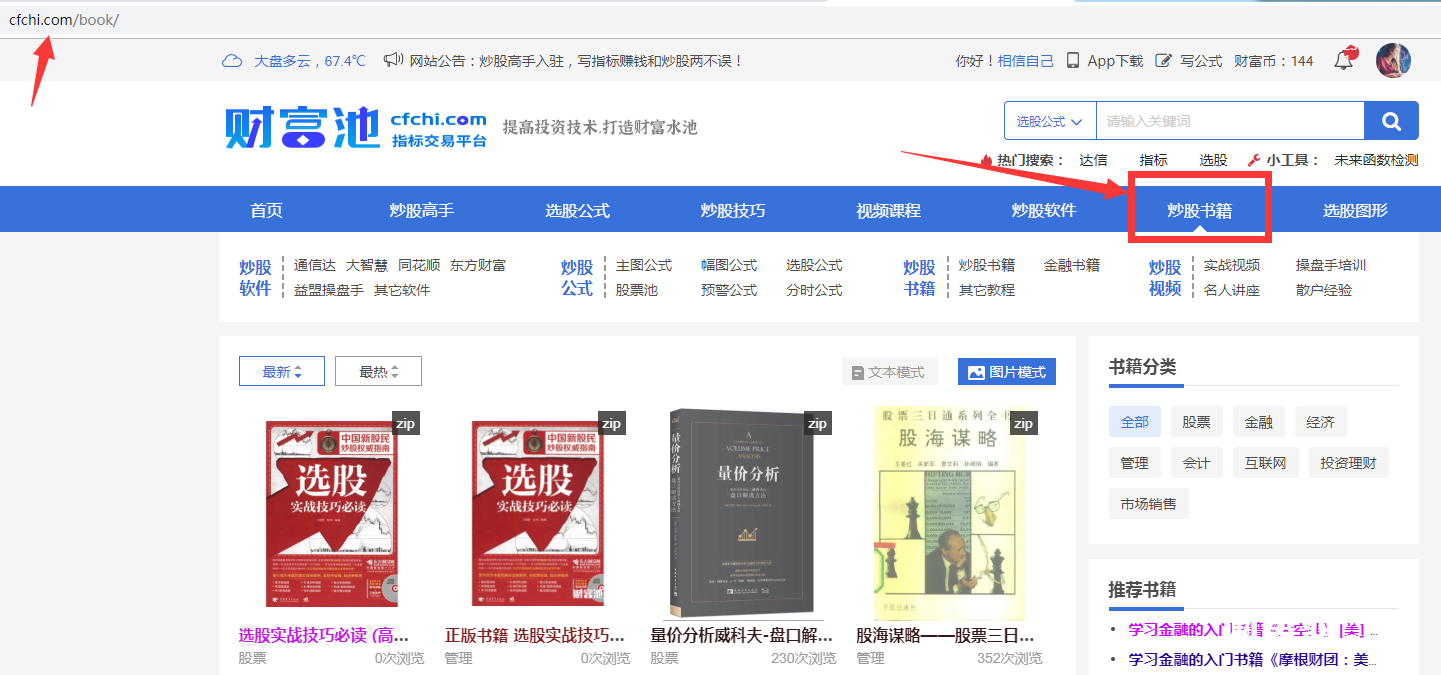
Task: Click the 未来函数检测 link
Action: click(1378, 158)
